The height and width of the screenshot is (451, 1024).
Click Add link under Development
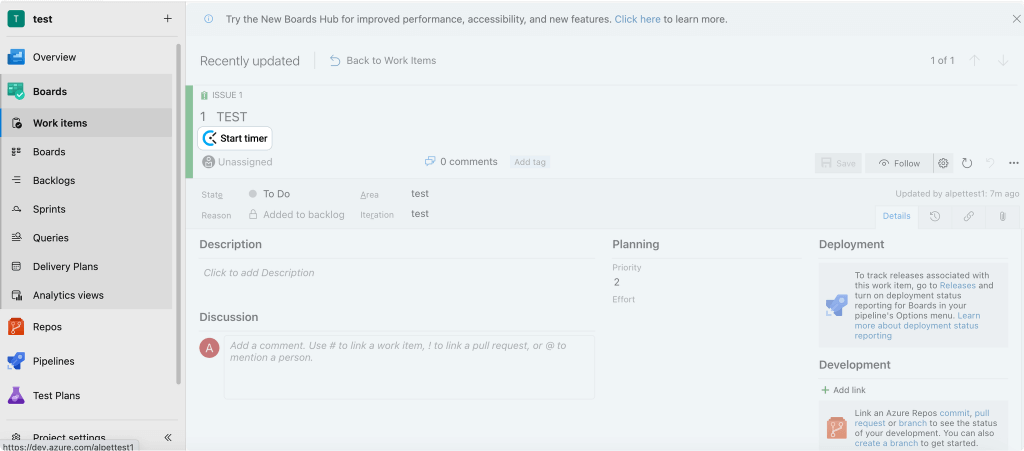(x=844, y=390)
